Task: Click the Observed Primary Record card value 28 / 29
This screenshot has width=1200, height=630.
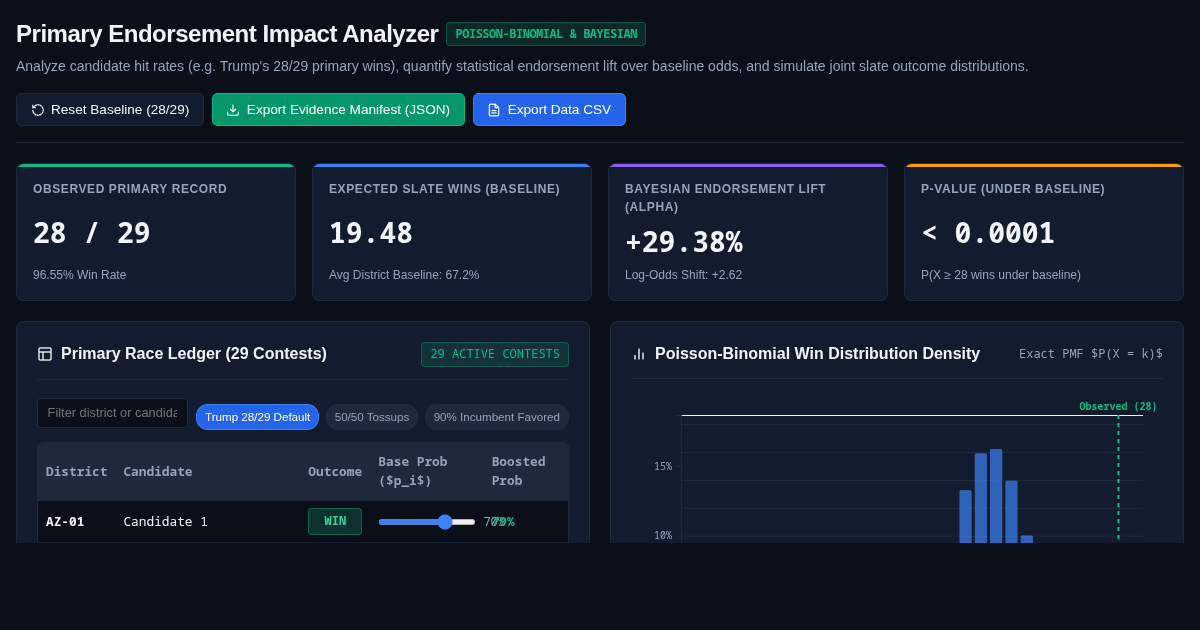Action: (x=92, y=233)
